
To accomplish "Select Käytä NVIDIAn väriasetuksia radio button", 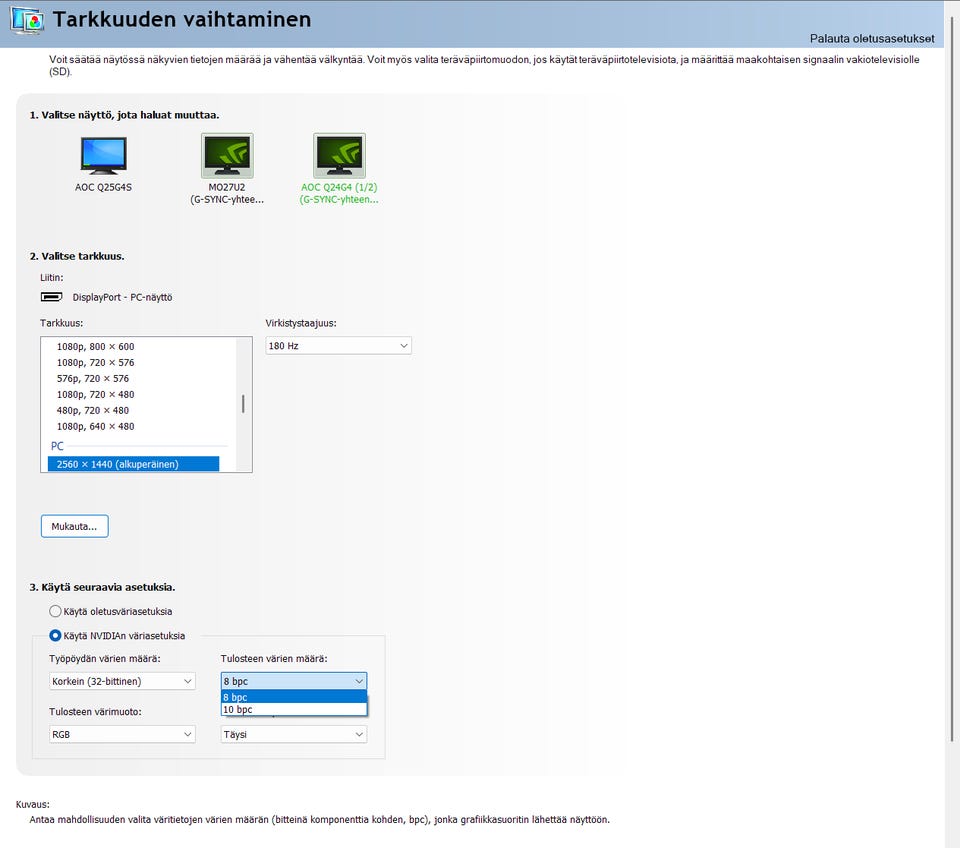I will click(55, 636).
